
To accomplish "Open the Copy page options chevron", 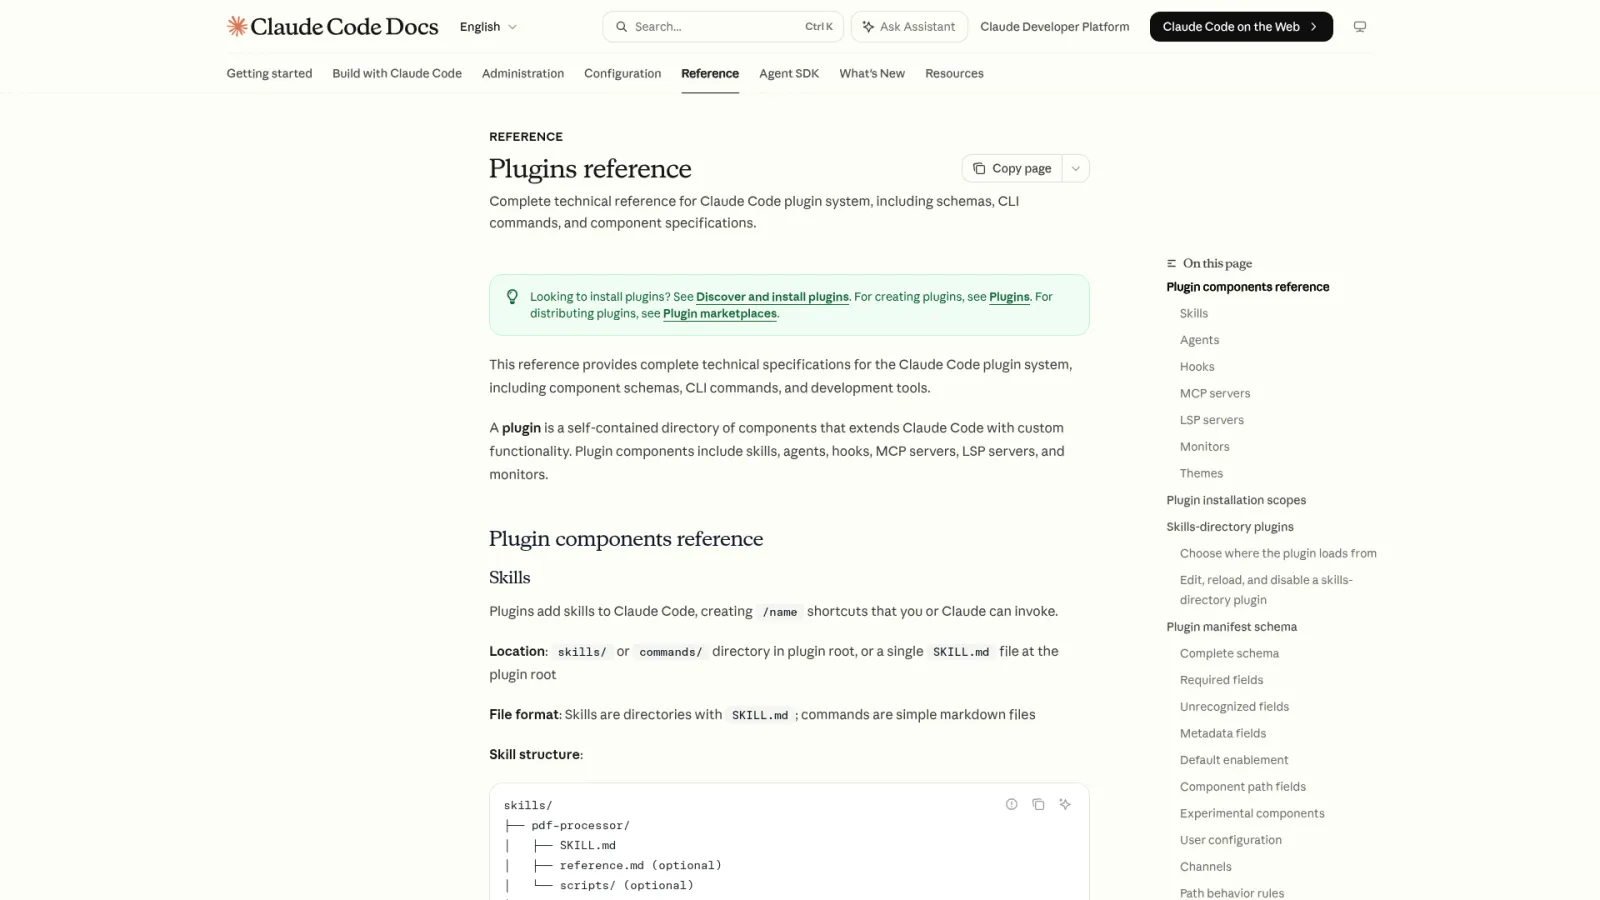I will pos(1075,168).
